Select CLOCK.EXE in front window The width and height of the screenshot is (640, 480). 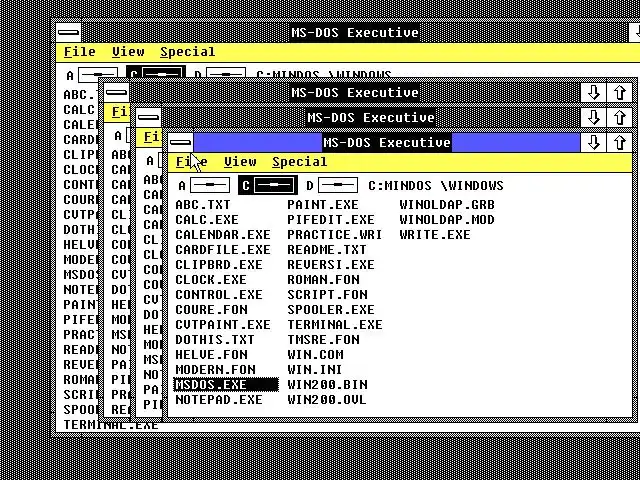[x=211, y=280]
